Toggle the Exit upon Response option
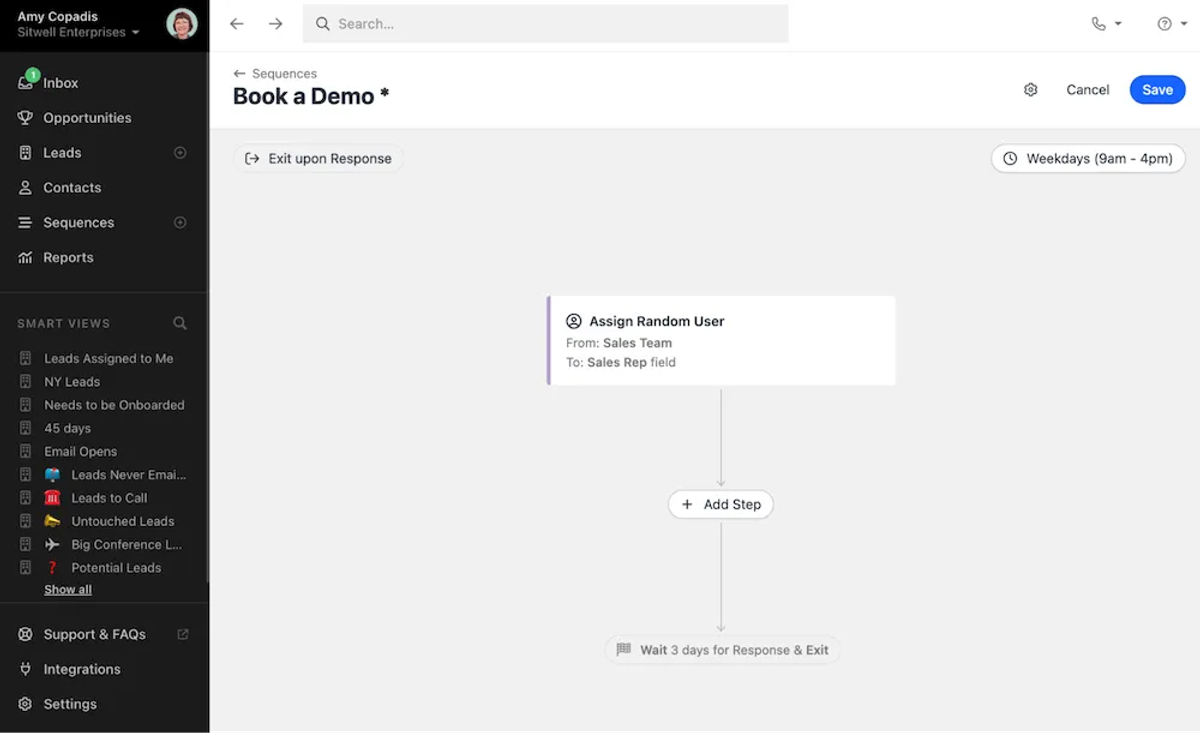The image size is (1200, 733). tap(319, 158)
